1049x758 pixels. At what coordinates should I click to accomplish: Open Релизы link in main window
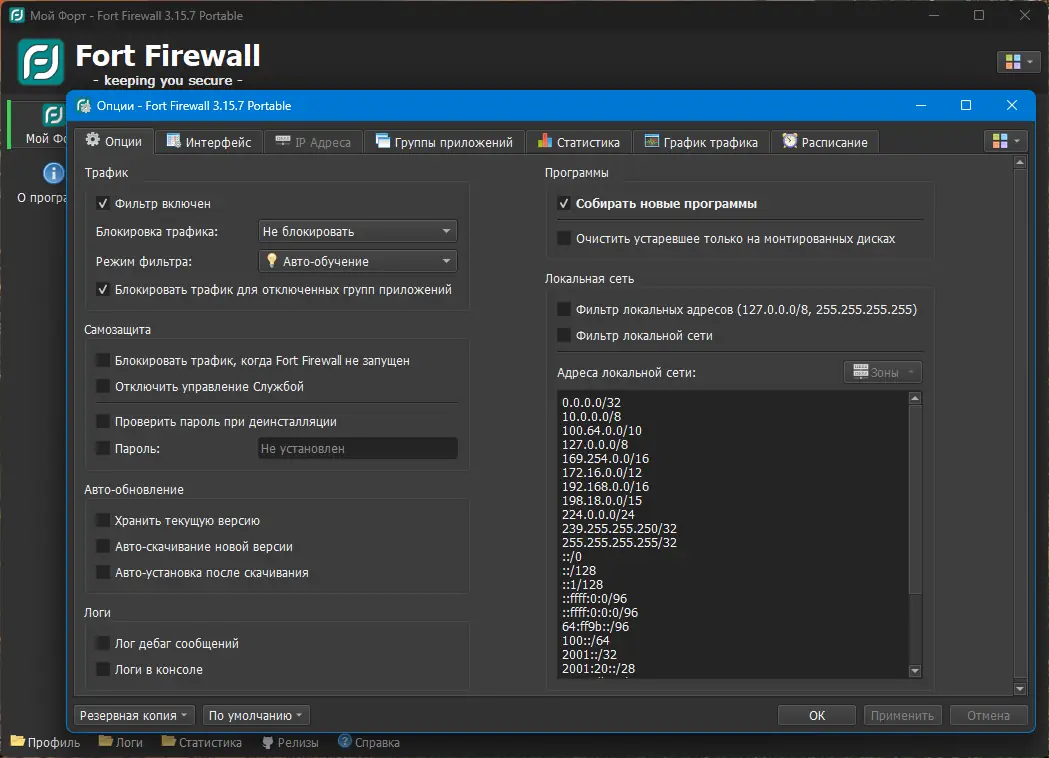pyautogui.click(x=290, y=742)
